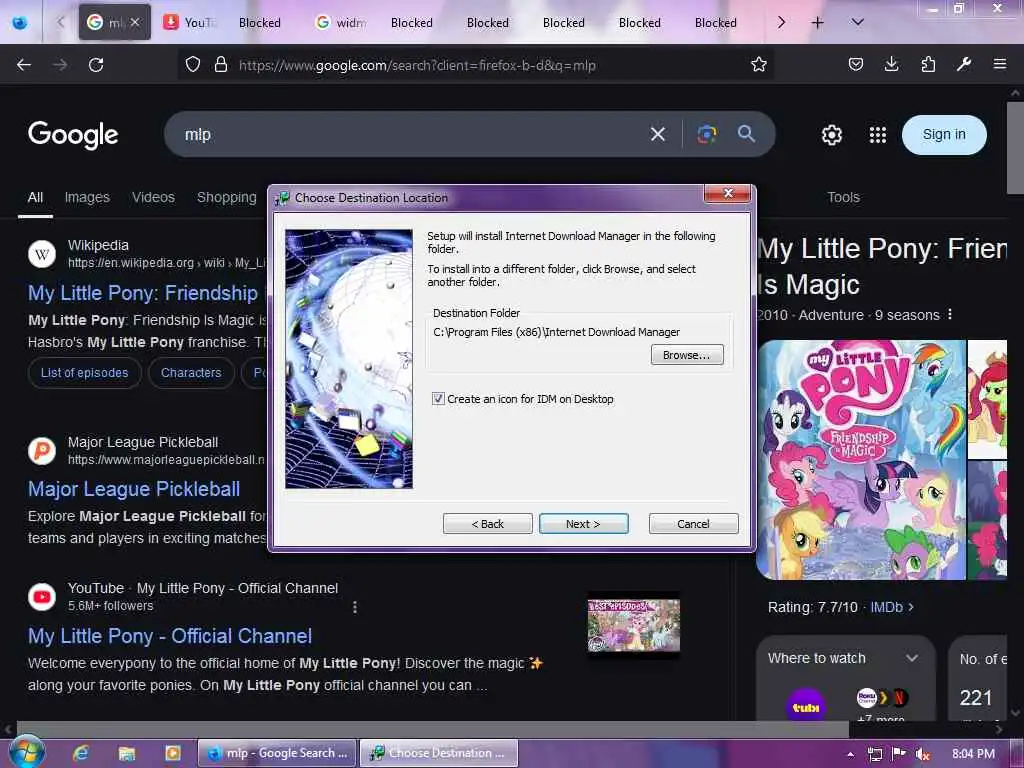Open the tracking protection shield icon
Image resolution: width=1024 pixels, height=768 pixels.
click(193, 65)
